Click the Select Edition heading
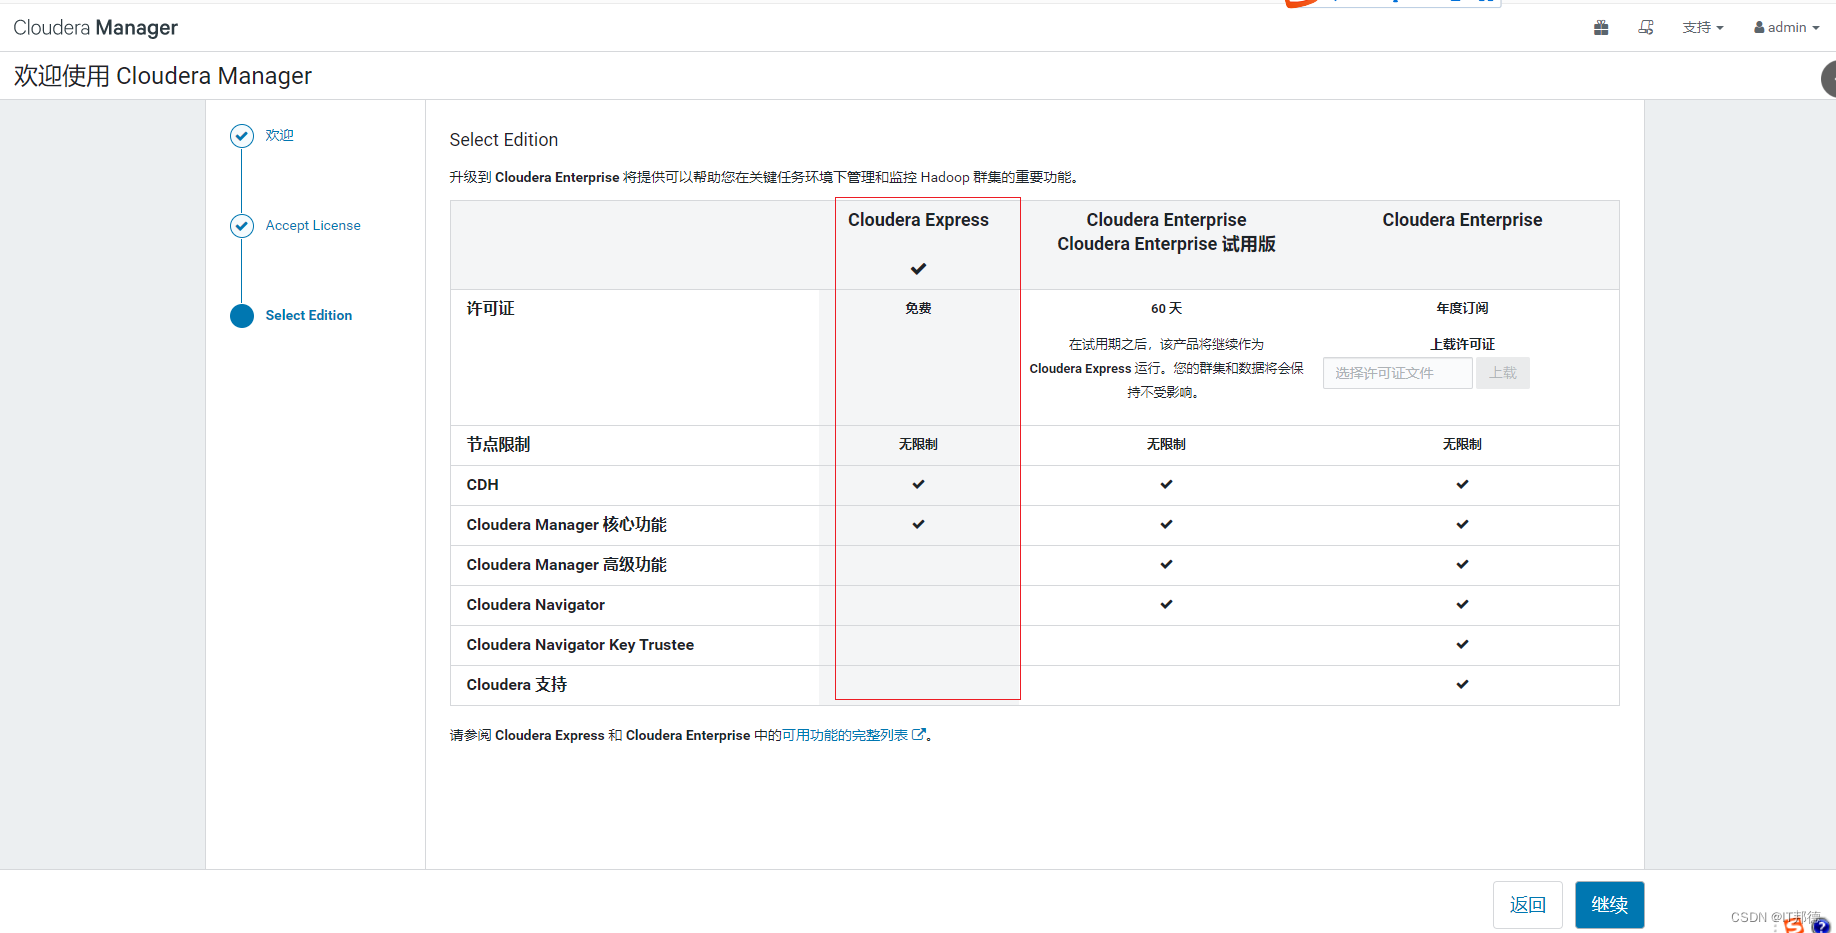Image resolution: width=1836 pixels, height=933 pixels. click(x=504, y=140)
